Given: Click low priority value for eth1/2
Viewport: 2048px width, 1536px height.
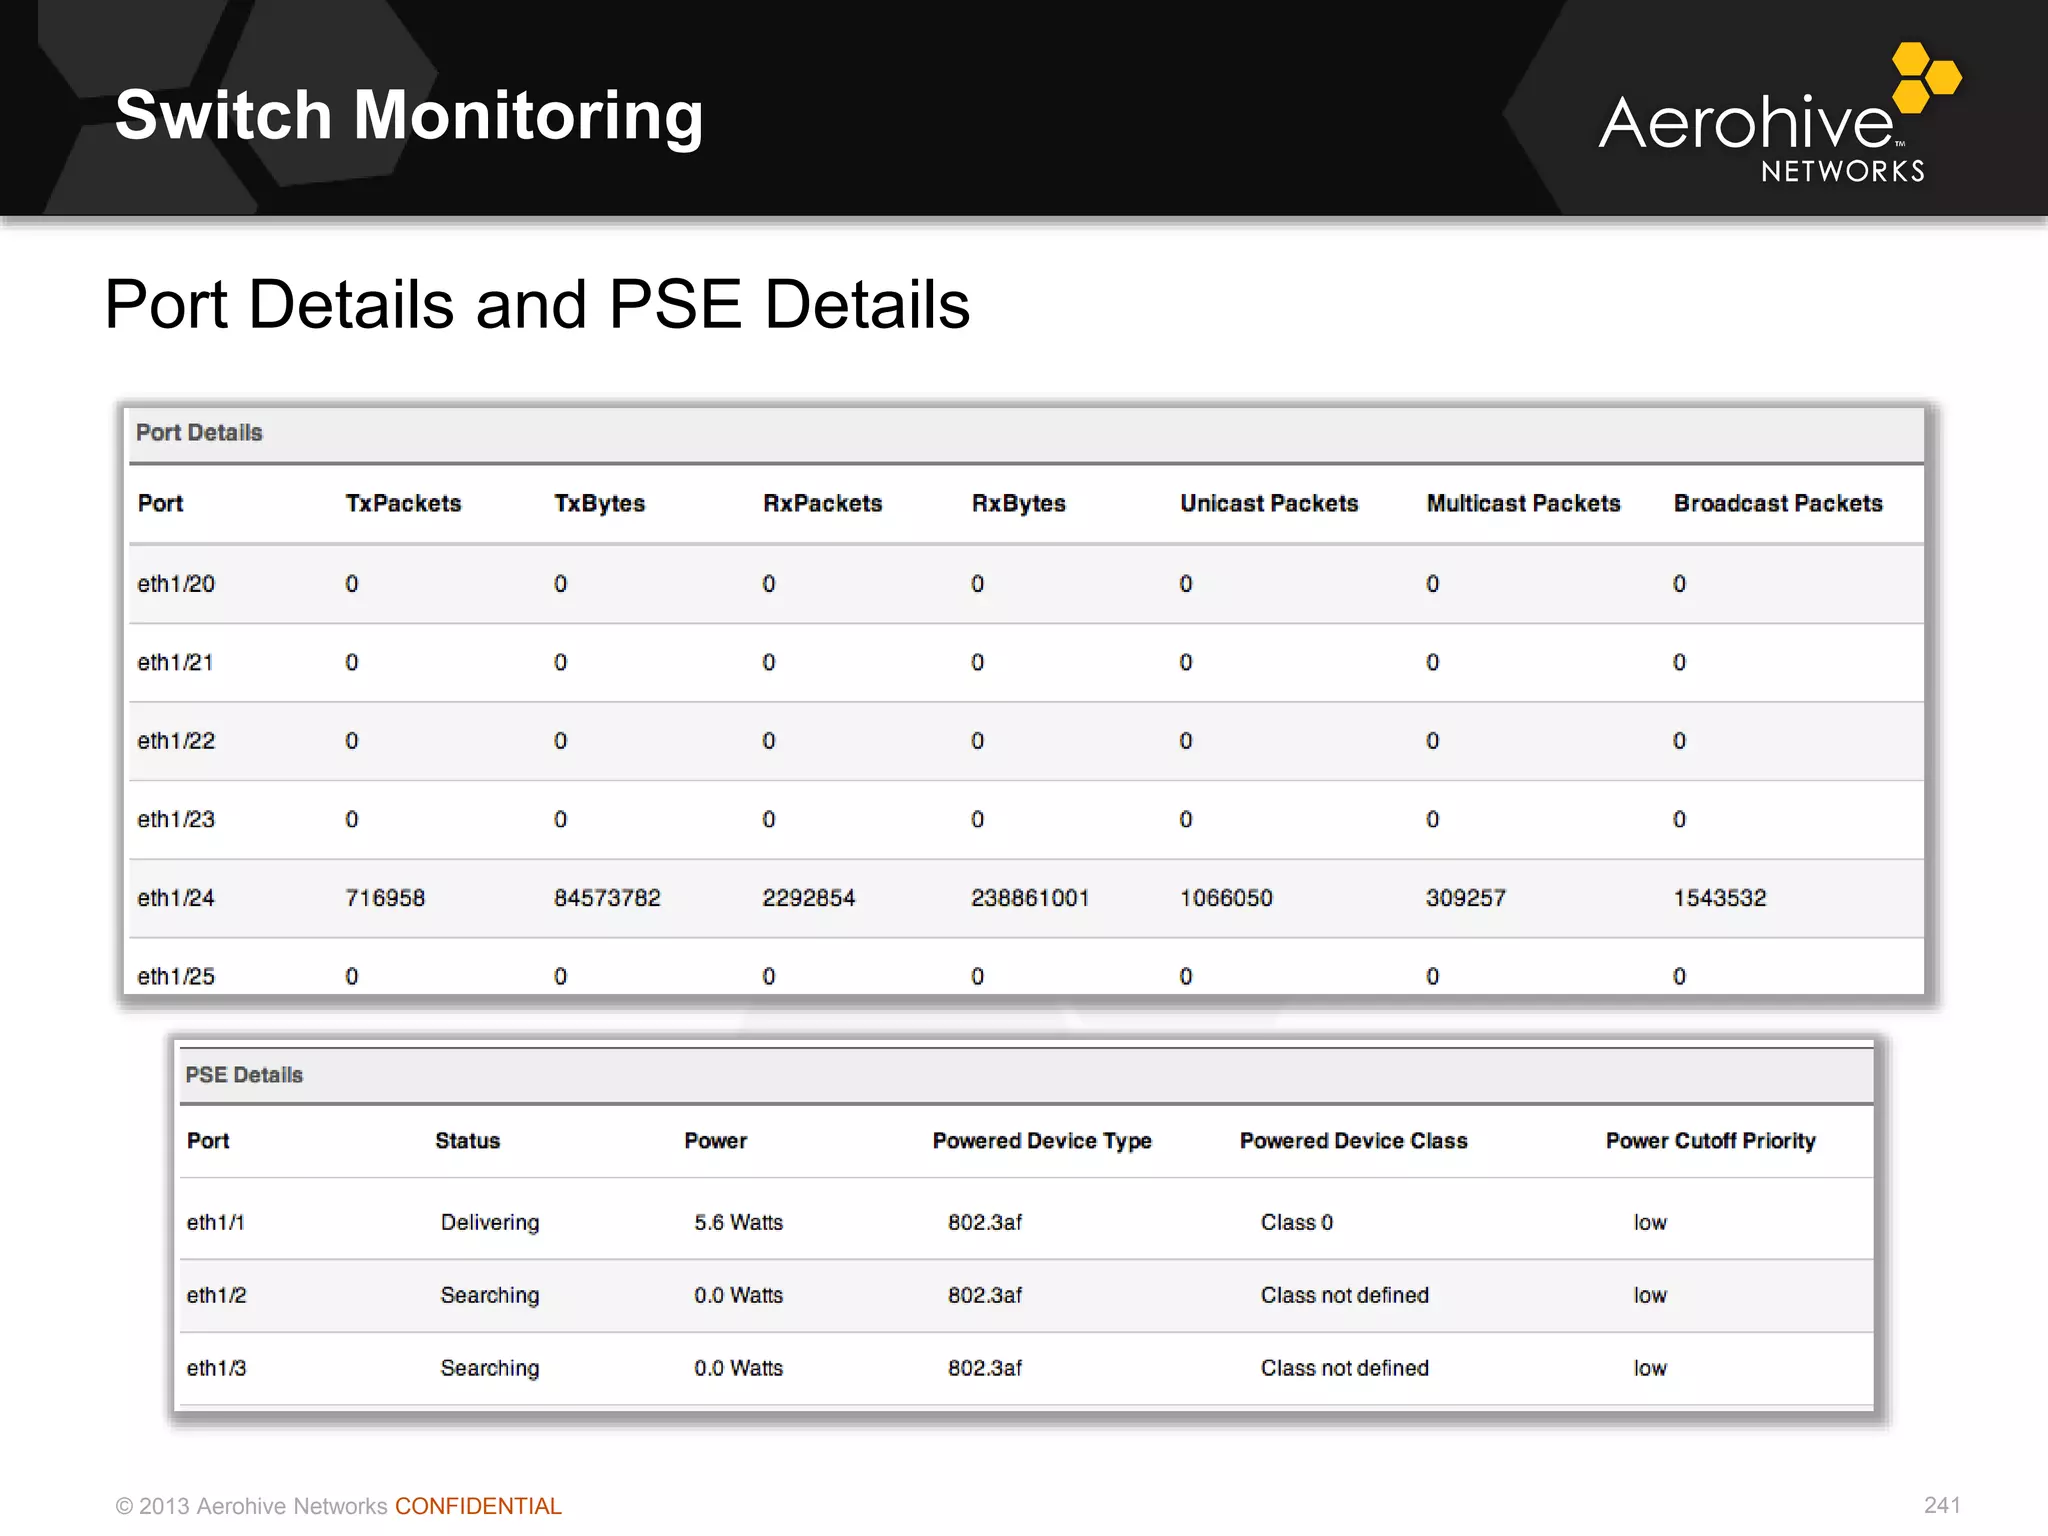Looking at the screenshot, I should [1650, 1295].
